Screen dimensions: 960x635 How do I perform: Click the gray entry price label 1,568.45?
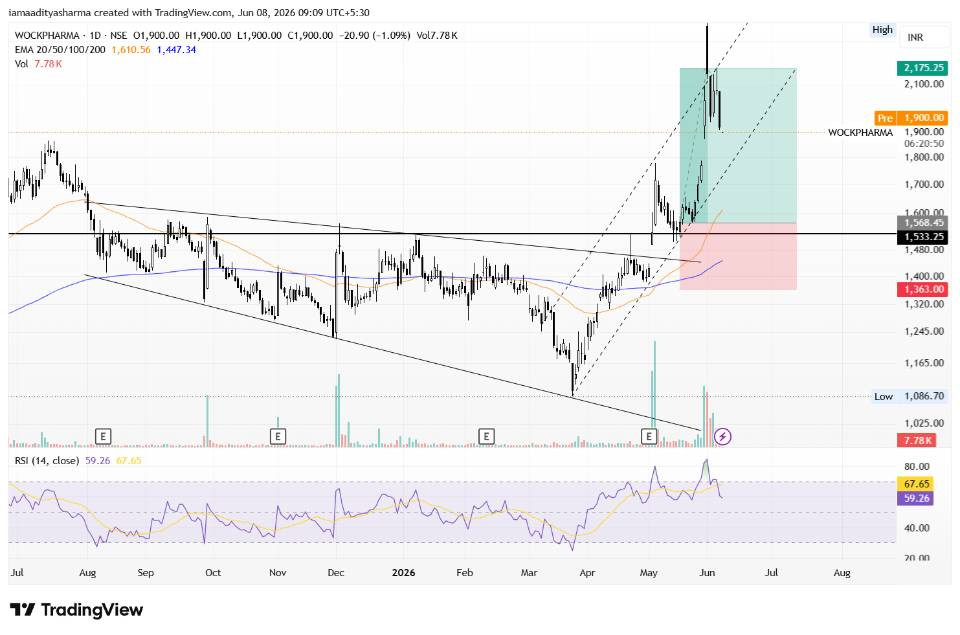click(923, 222)
